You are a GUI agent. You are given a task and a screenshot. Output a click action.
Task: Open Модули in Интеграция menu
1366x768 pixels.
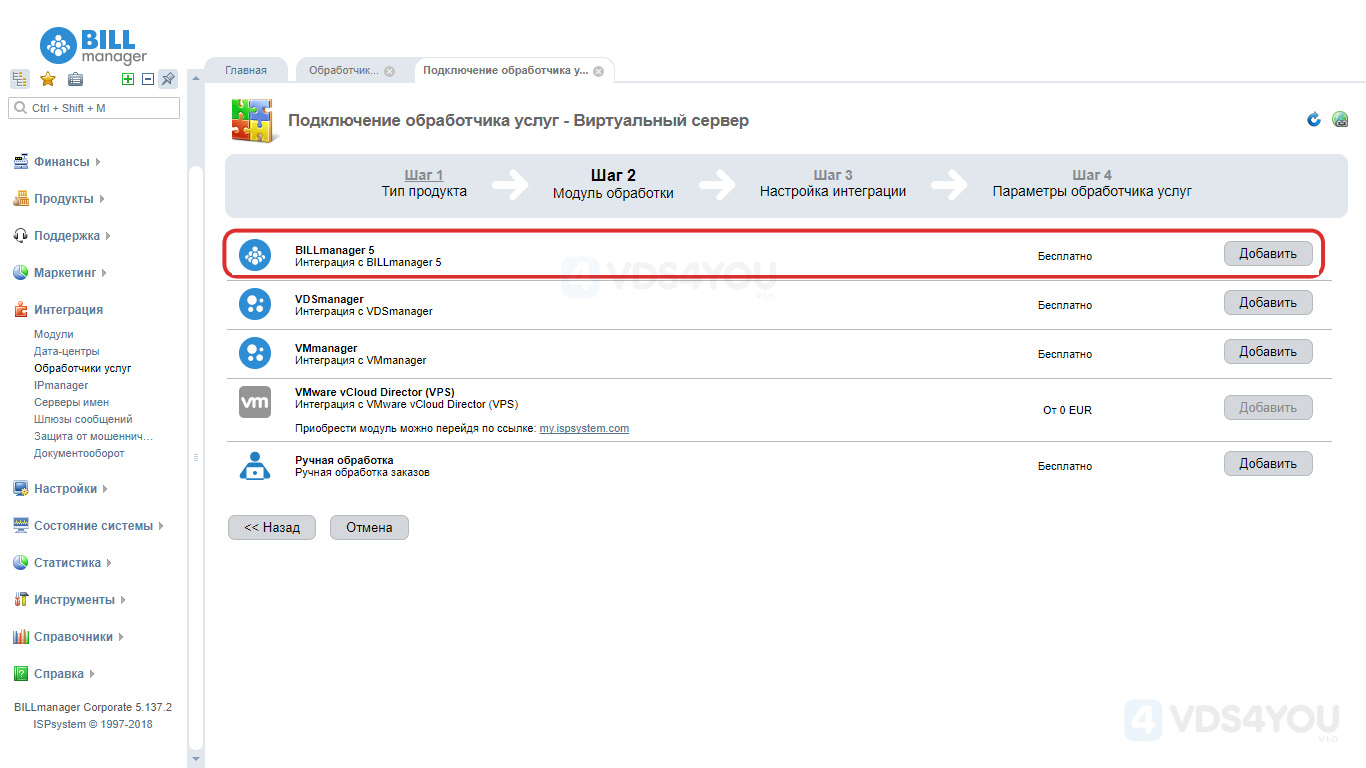click(x=54, y=334)
